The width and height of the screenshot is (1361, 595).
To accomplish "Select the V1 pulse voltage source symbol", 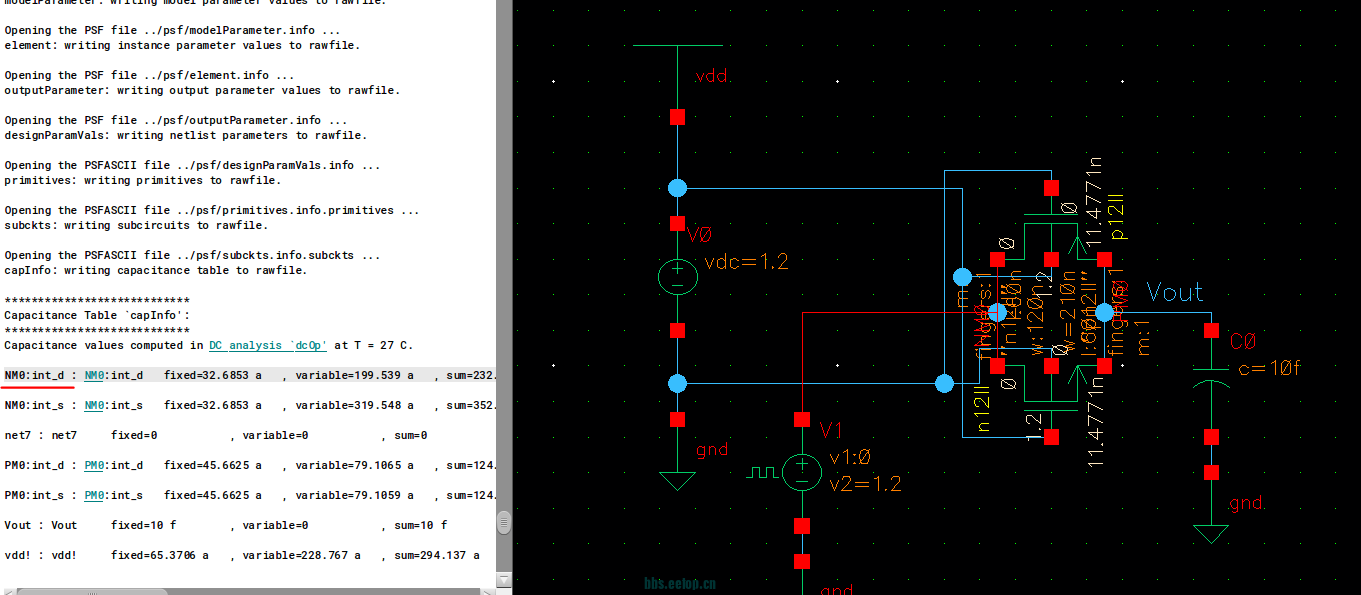I will pyautogui.click(x=801, y=472).
